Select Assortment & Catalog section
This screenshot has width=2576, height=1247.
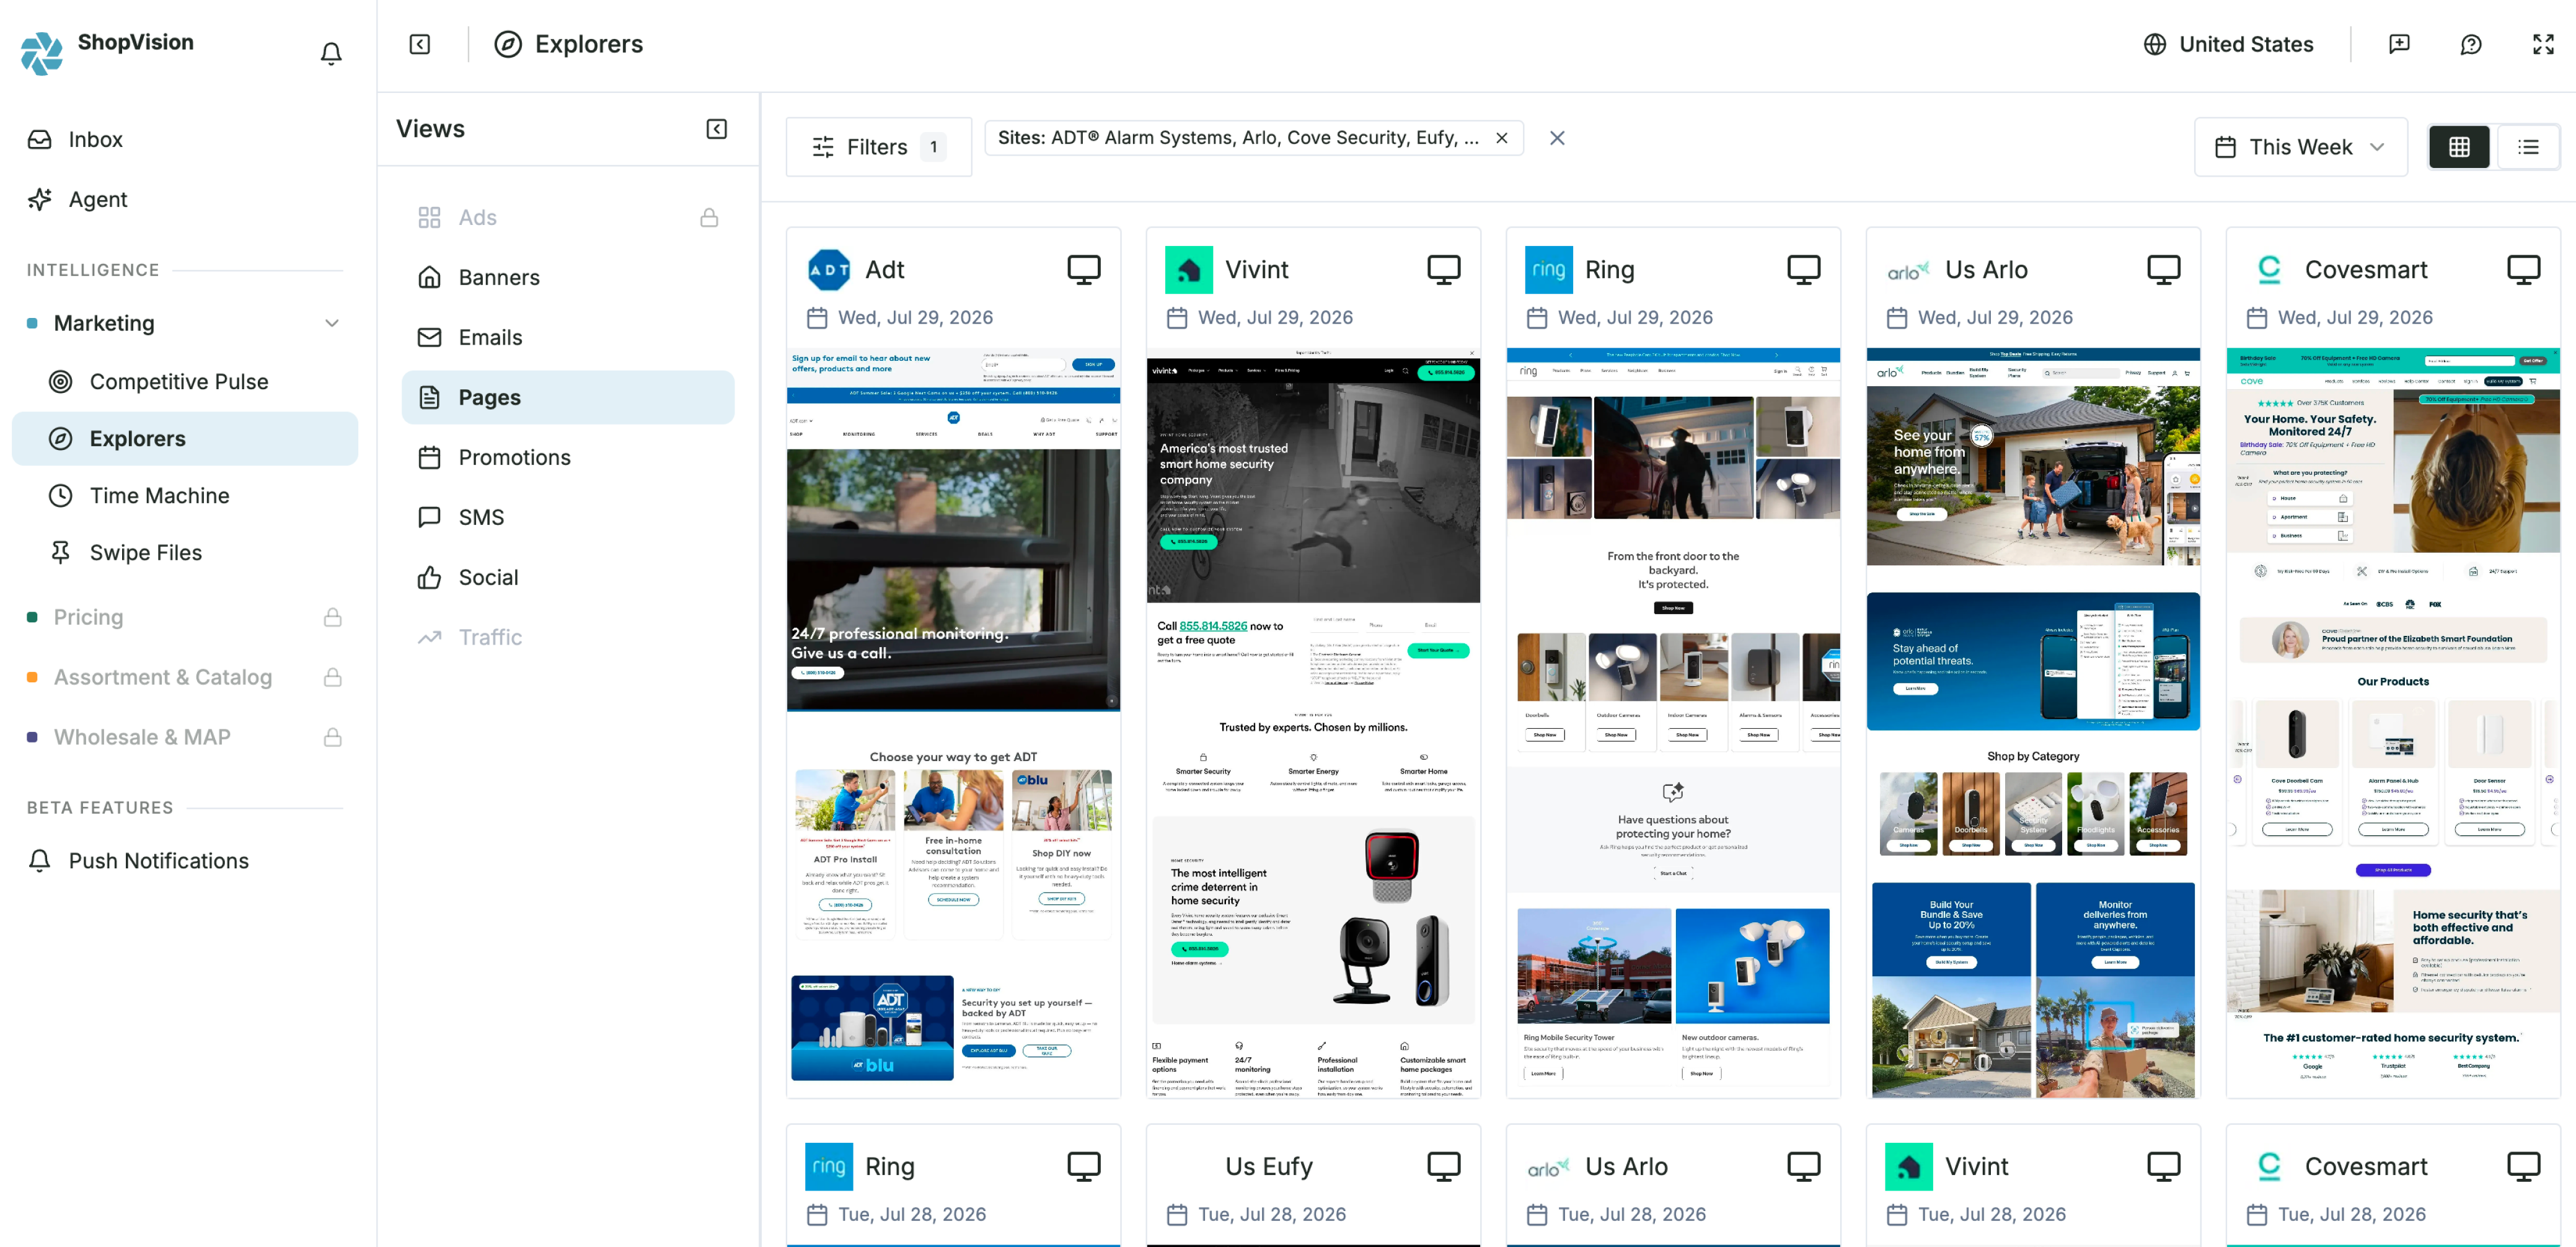[162, 677]
